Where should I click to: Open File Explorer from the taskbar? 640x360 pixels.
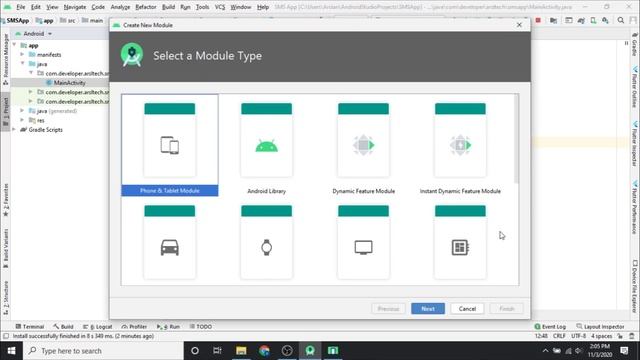[x=241, y=351]
